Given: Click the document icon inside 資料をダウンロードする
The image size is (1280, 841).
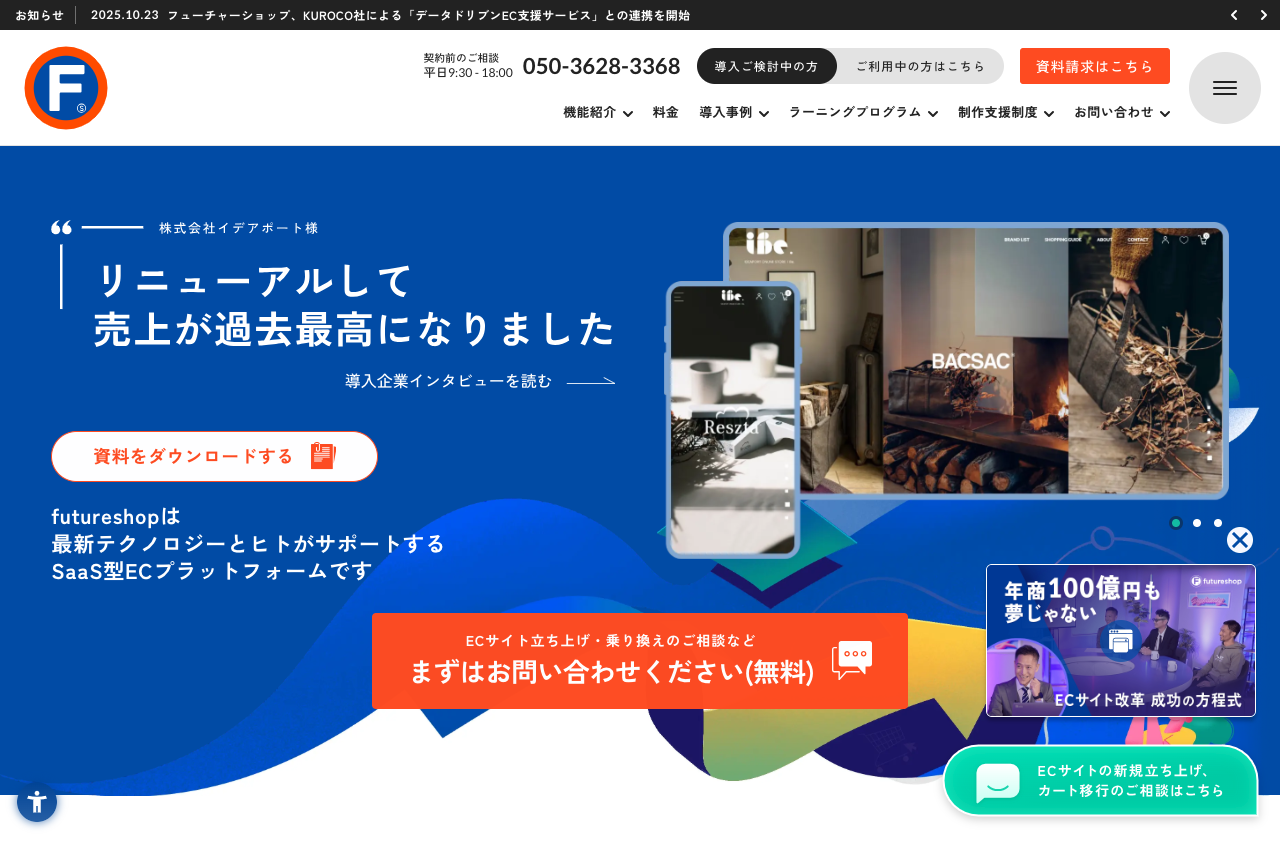Looking at the screenshot, I should pyautogui.click(x=322, y=456).
